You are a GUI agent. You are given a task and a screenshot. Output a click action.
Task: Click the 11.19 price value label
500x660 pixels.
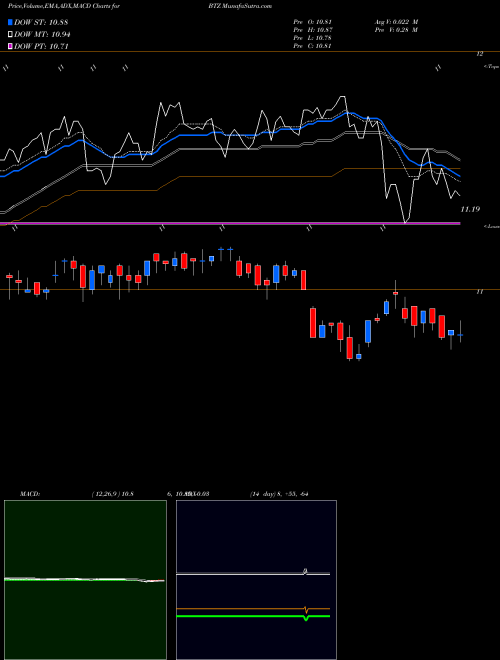click(470, 209)
